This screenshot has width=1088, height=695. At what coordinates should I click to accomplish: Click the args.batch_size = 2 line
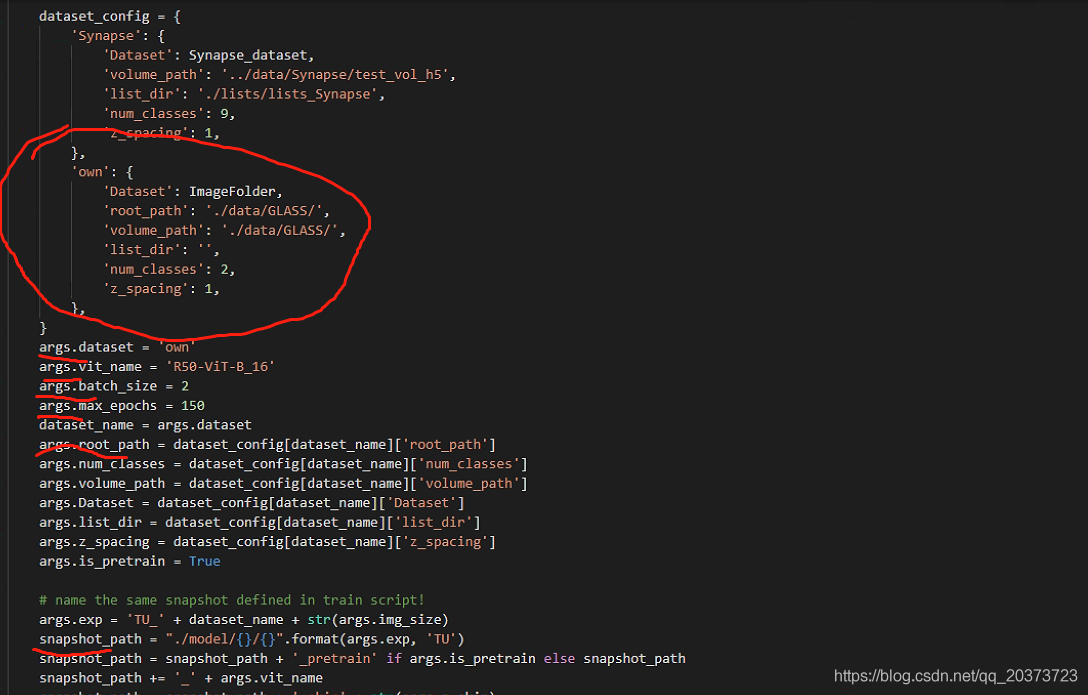point(113,386)
